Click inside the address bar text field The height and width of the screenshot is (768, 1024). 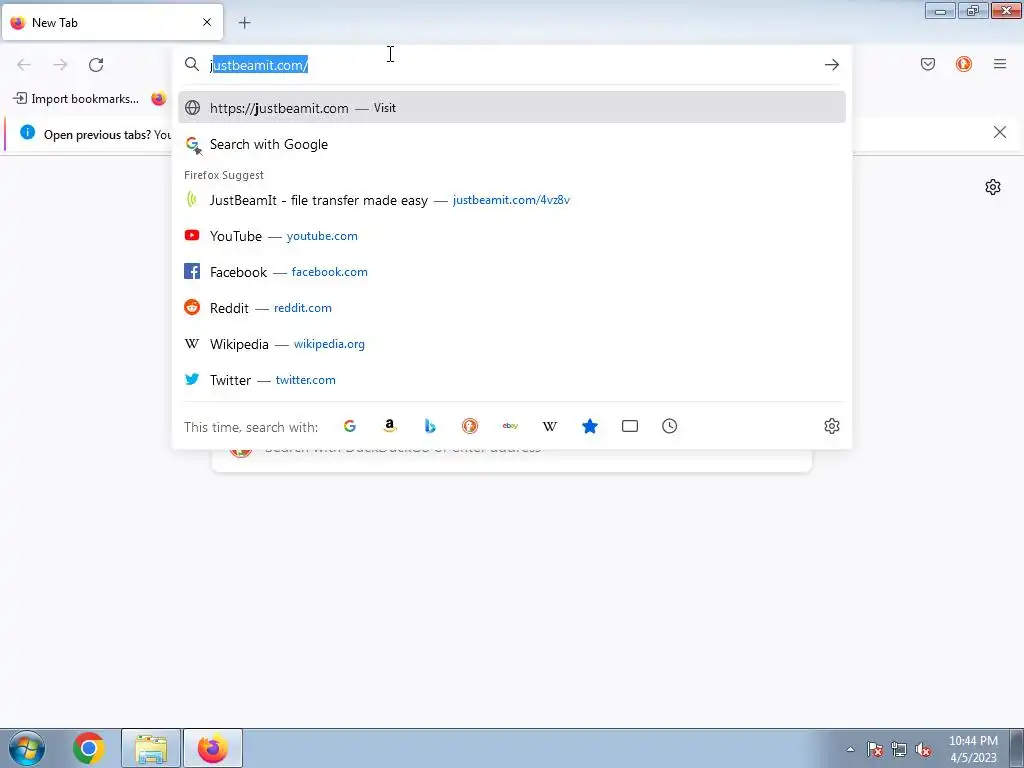(513, 65)
